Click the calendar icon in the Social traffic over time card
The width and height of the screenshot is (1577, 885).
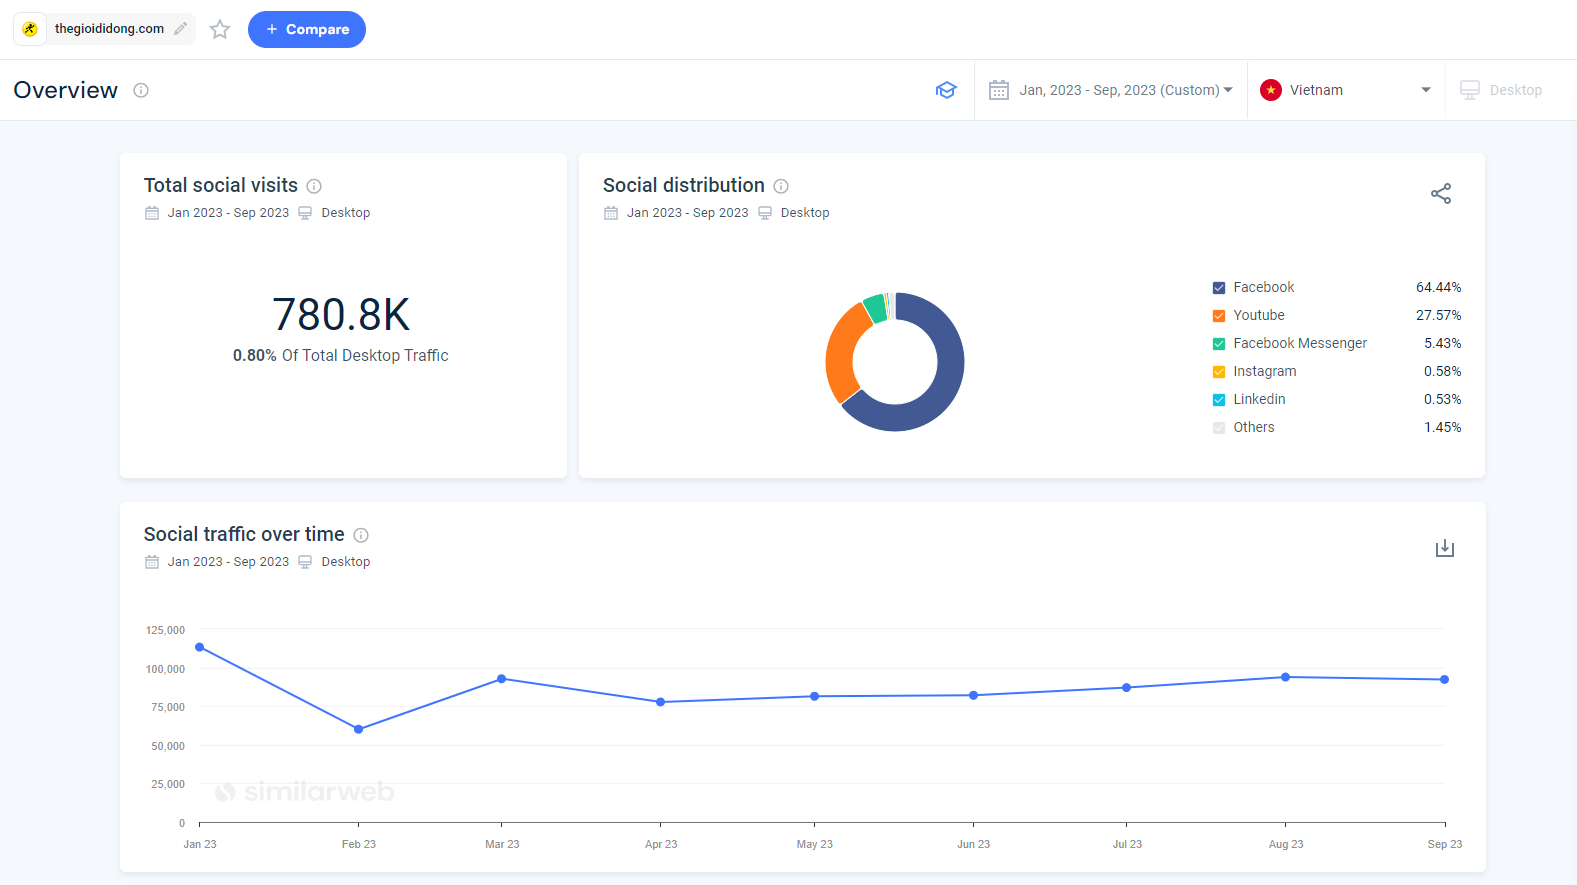152,562
